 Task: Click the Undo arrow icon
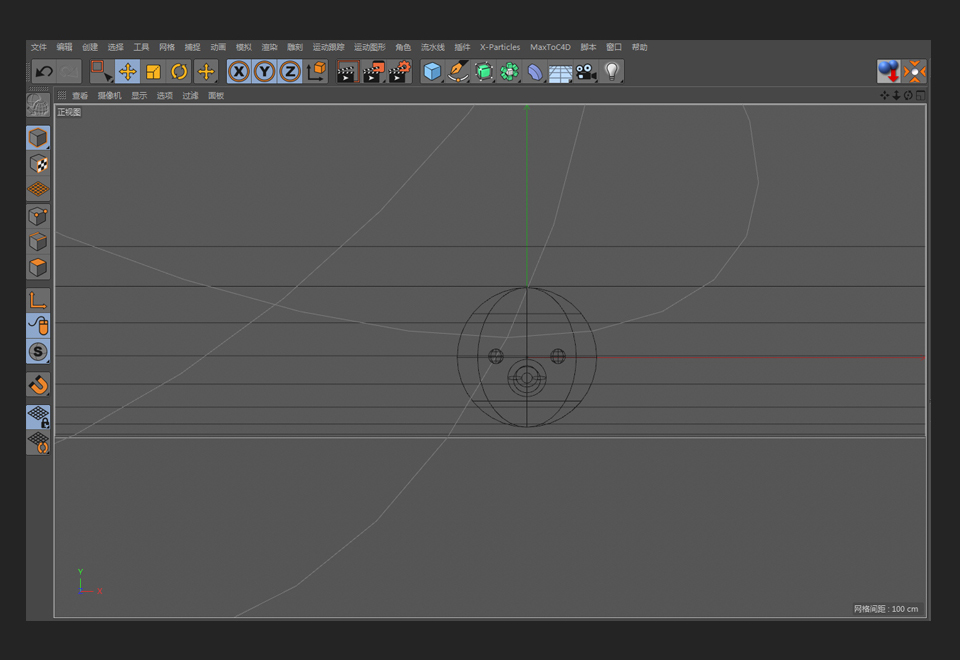[x=44, y=72]
